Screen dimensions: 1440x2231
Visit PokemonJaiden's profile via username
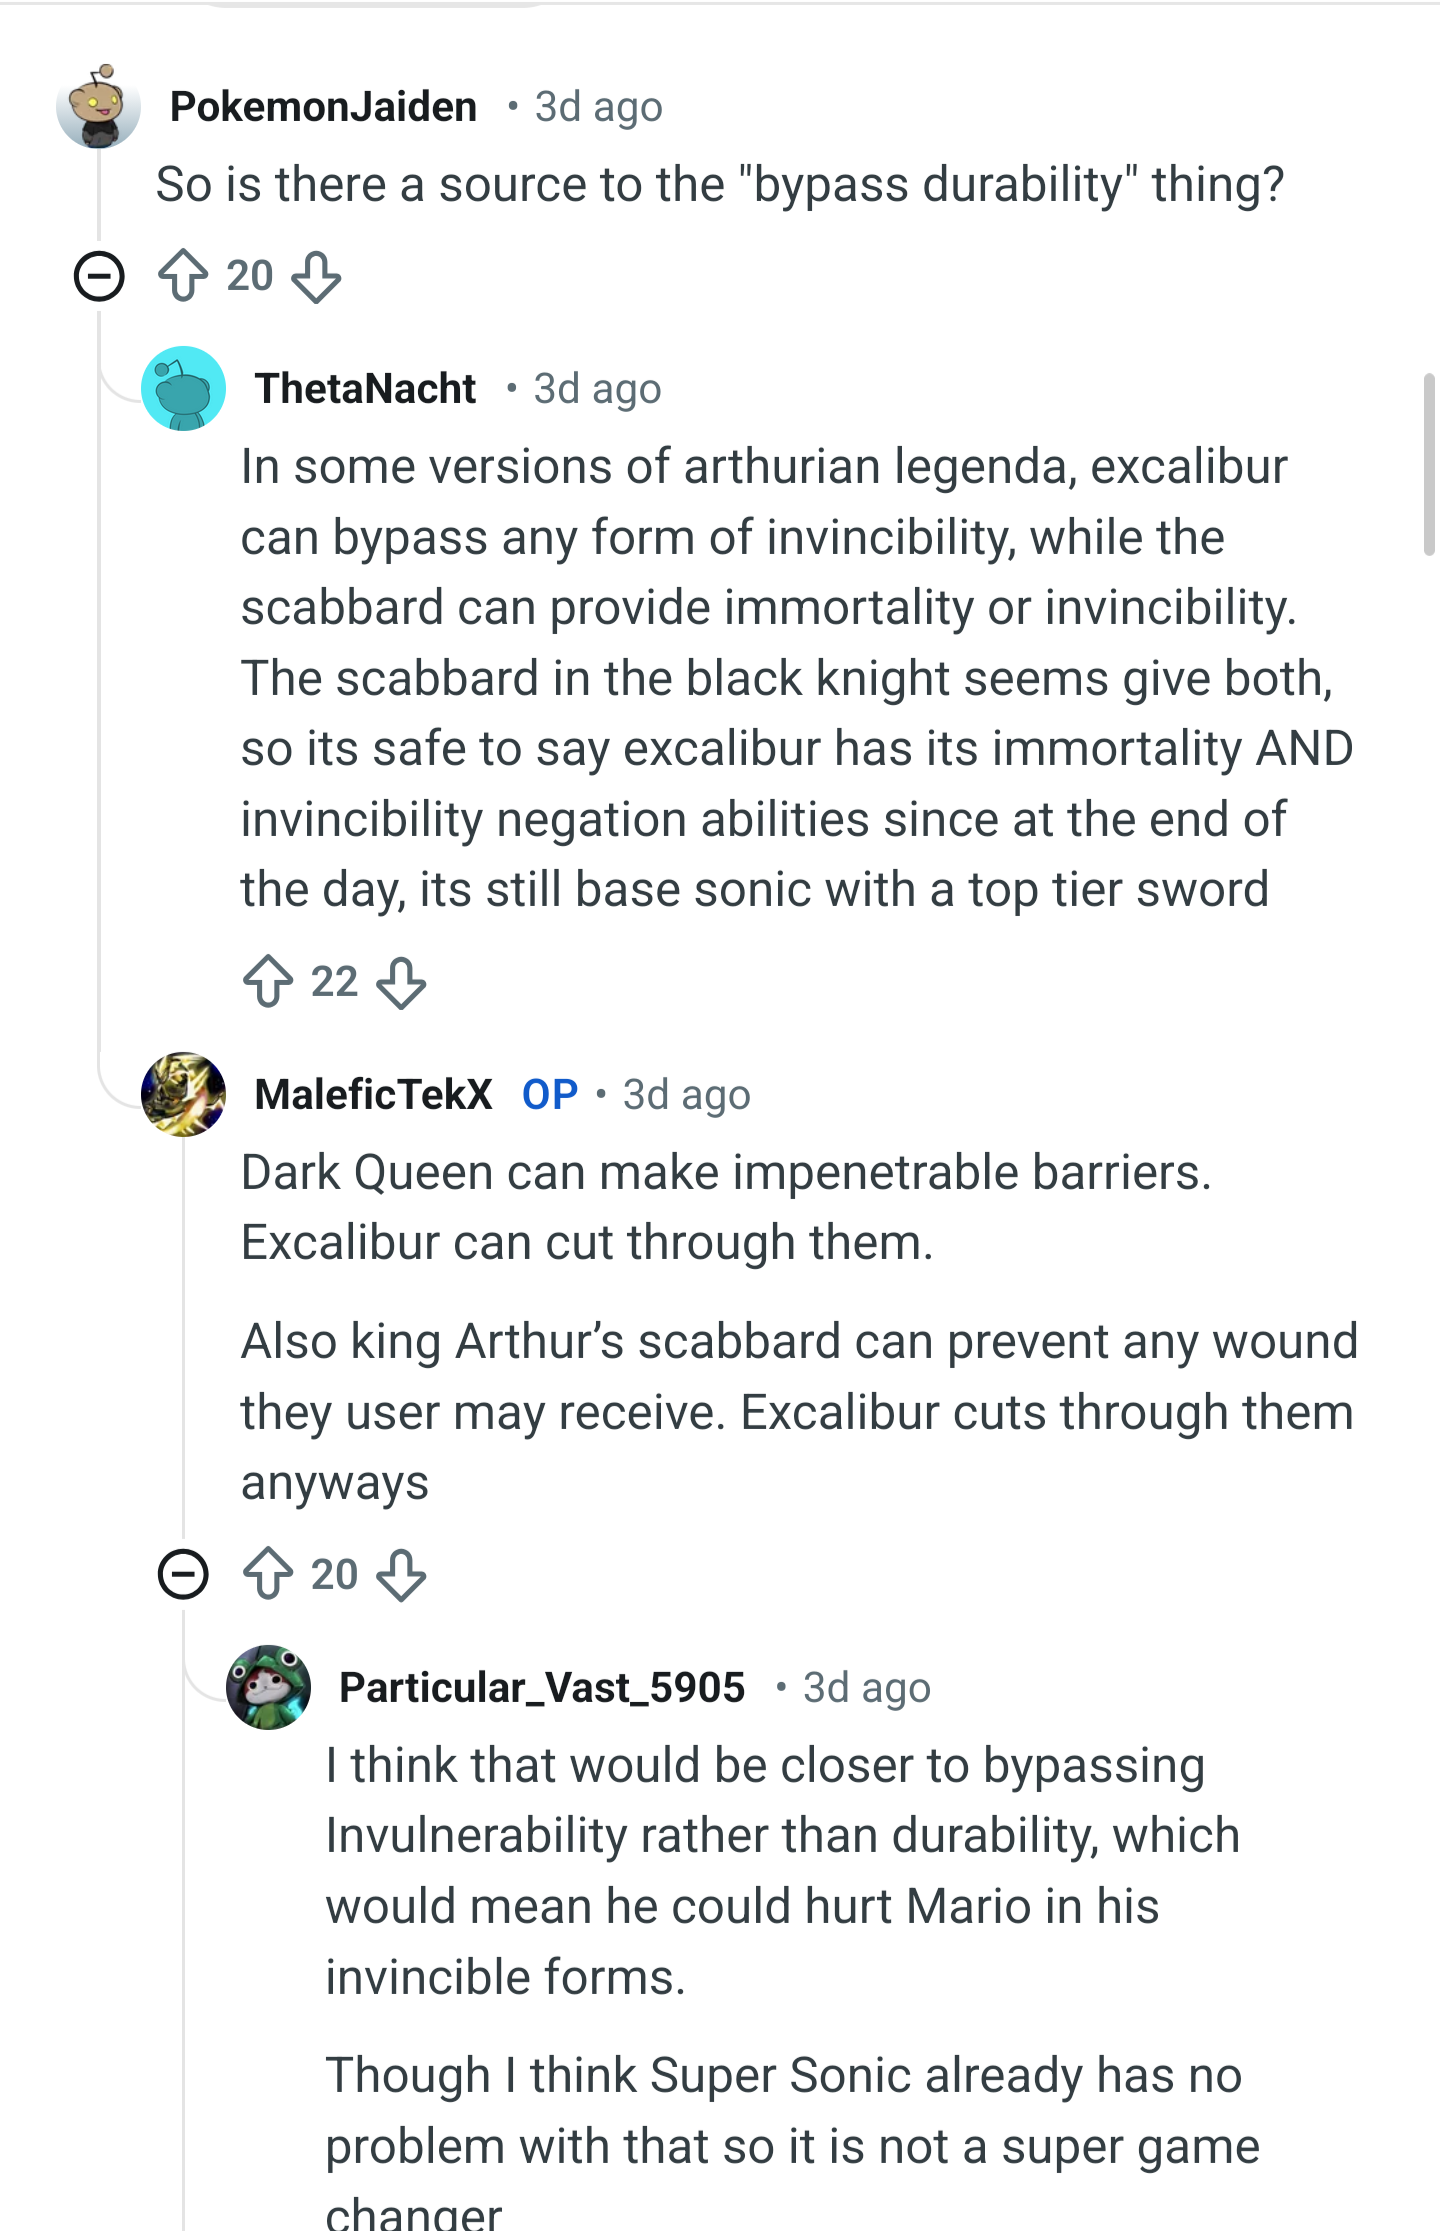point(323,107)
